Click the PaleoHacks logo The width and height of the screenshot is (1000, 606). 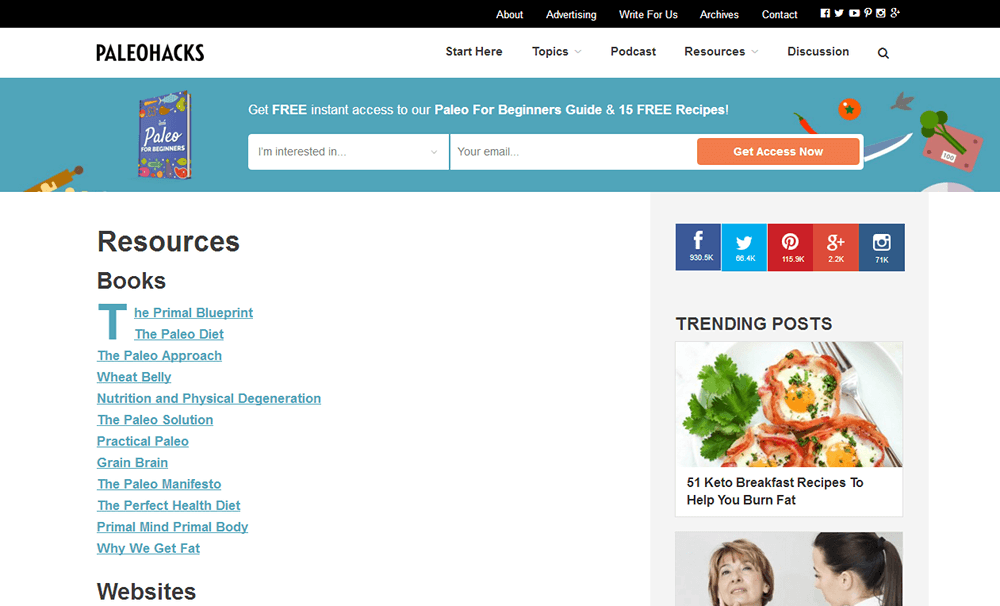click(x=150, y=53)
